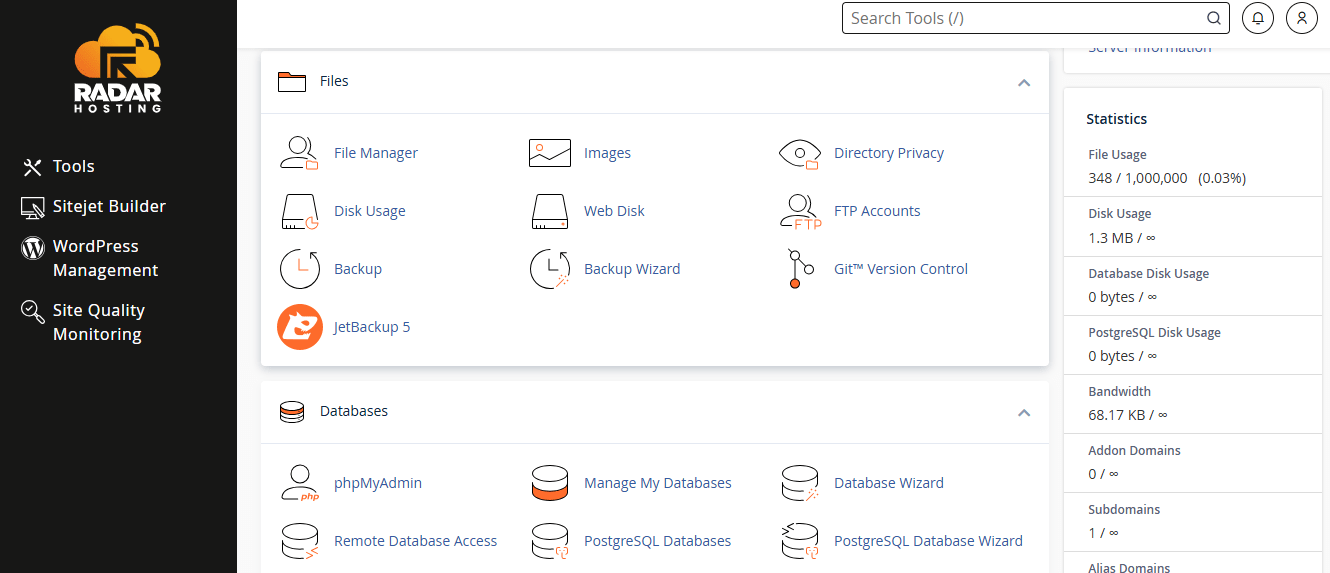Viewport: 1330px width, 573px height.
Task: Open the Manage My Databases icon
Action: pyautogui.click(x=549, y=483)
